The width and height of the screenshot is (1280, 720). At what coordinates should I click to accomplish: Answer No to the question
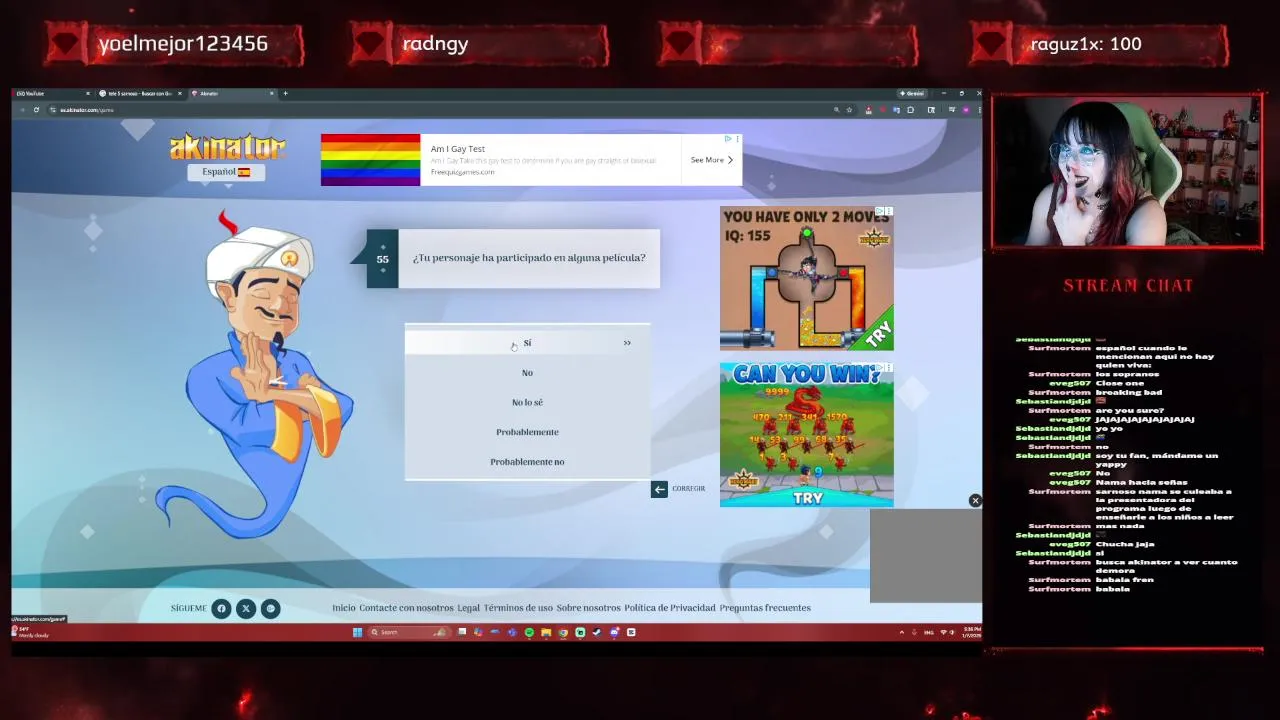tap(527, 373)
